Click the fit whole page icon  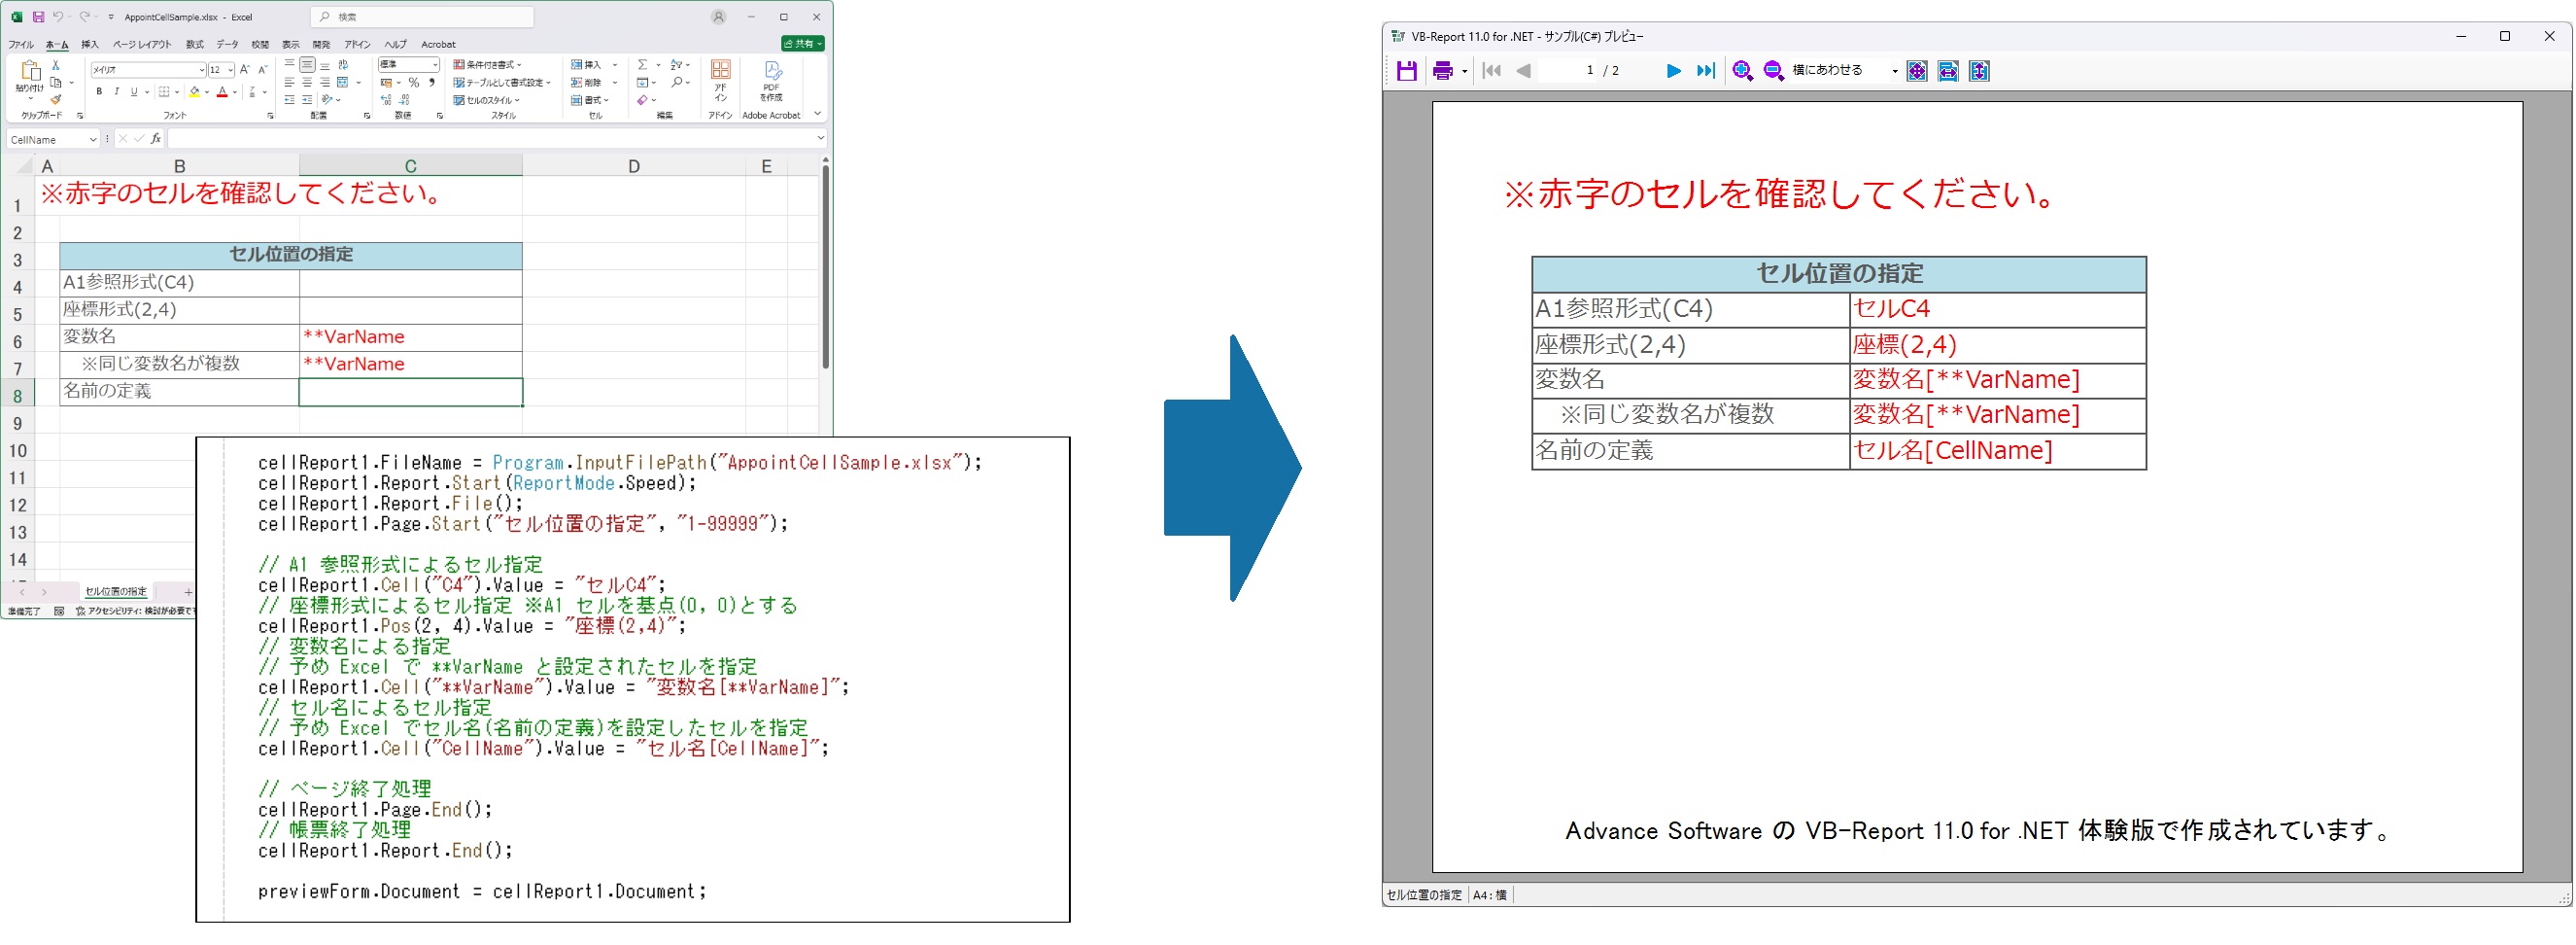(1916, 71)
